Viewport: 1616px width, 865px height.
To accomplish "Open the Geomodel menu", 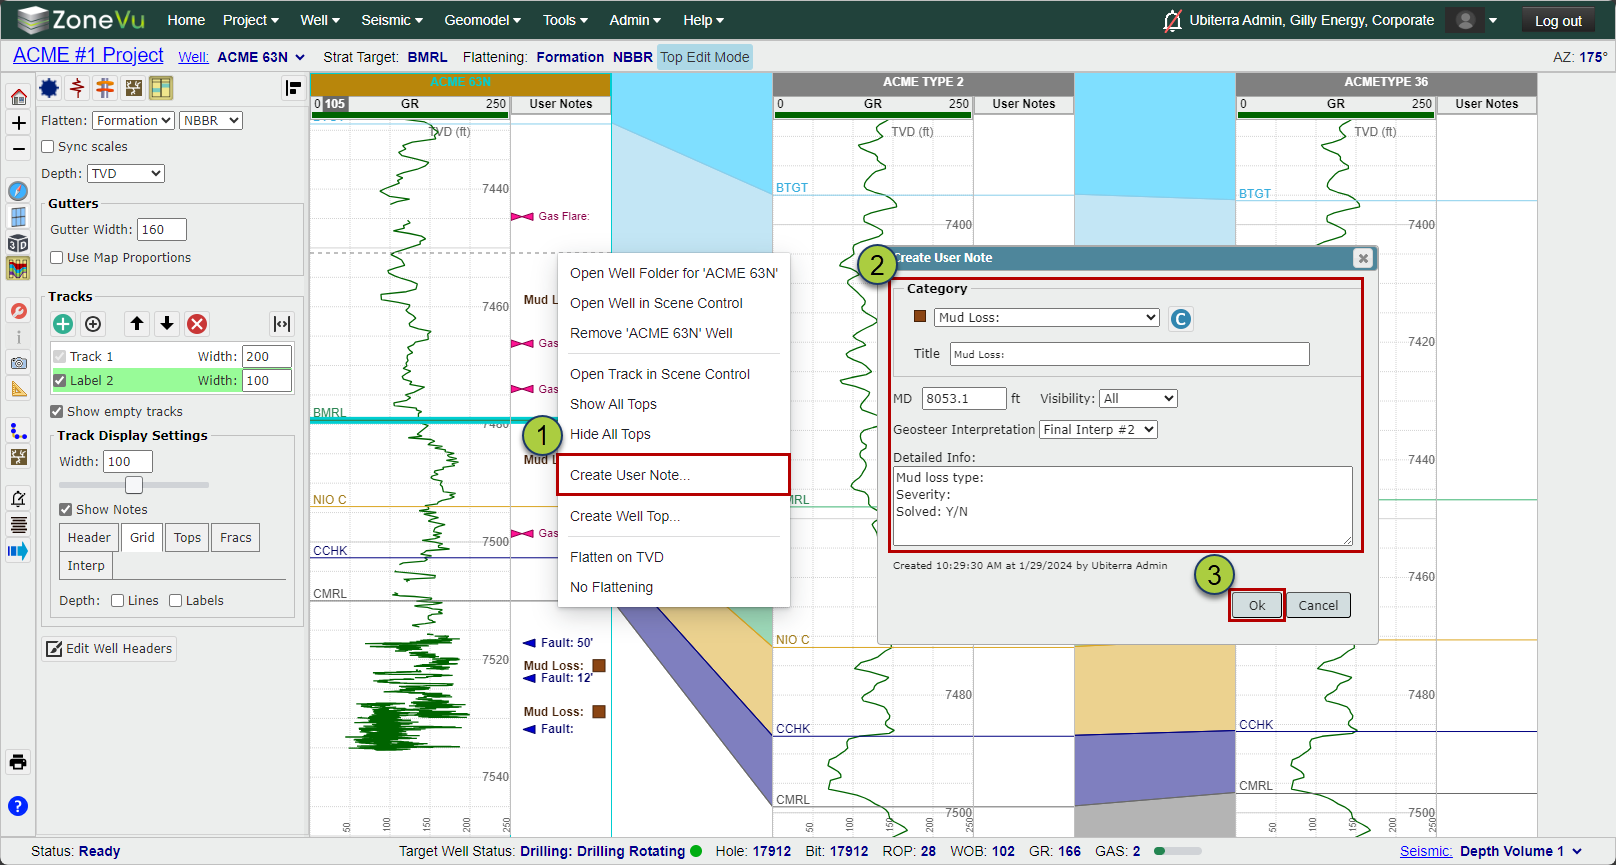I will coord(483,20).
